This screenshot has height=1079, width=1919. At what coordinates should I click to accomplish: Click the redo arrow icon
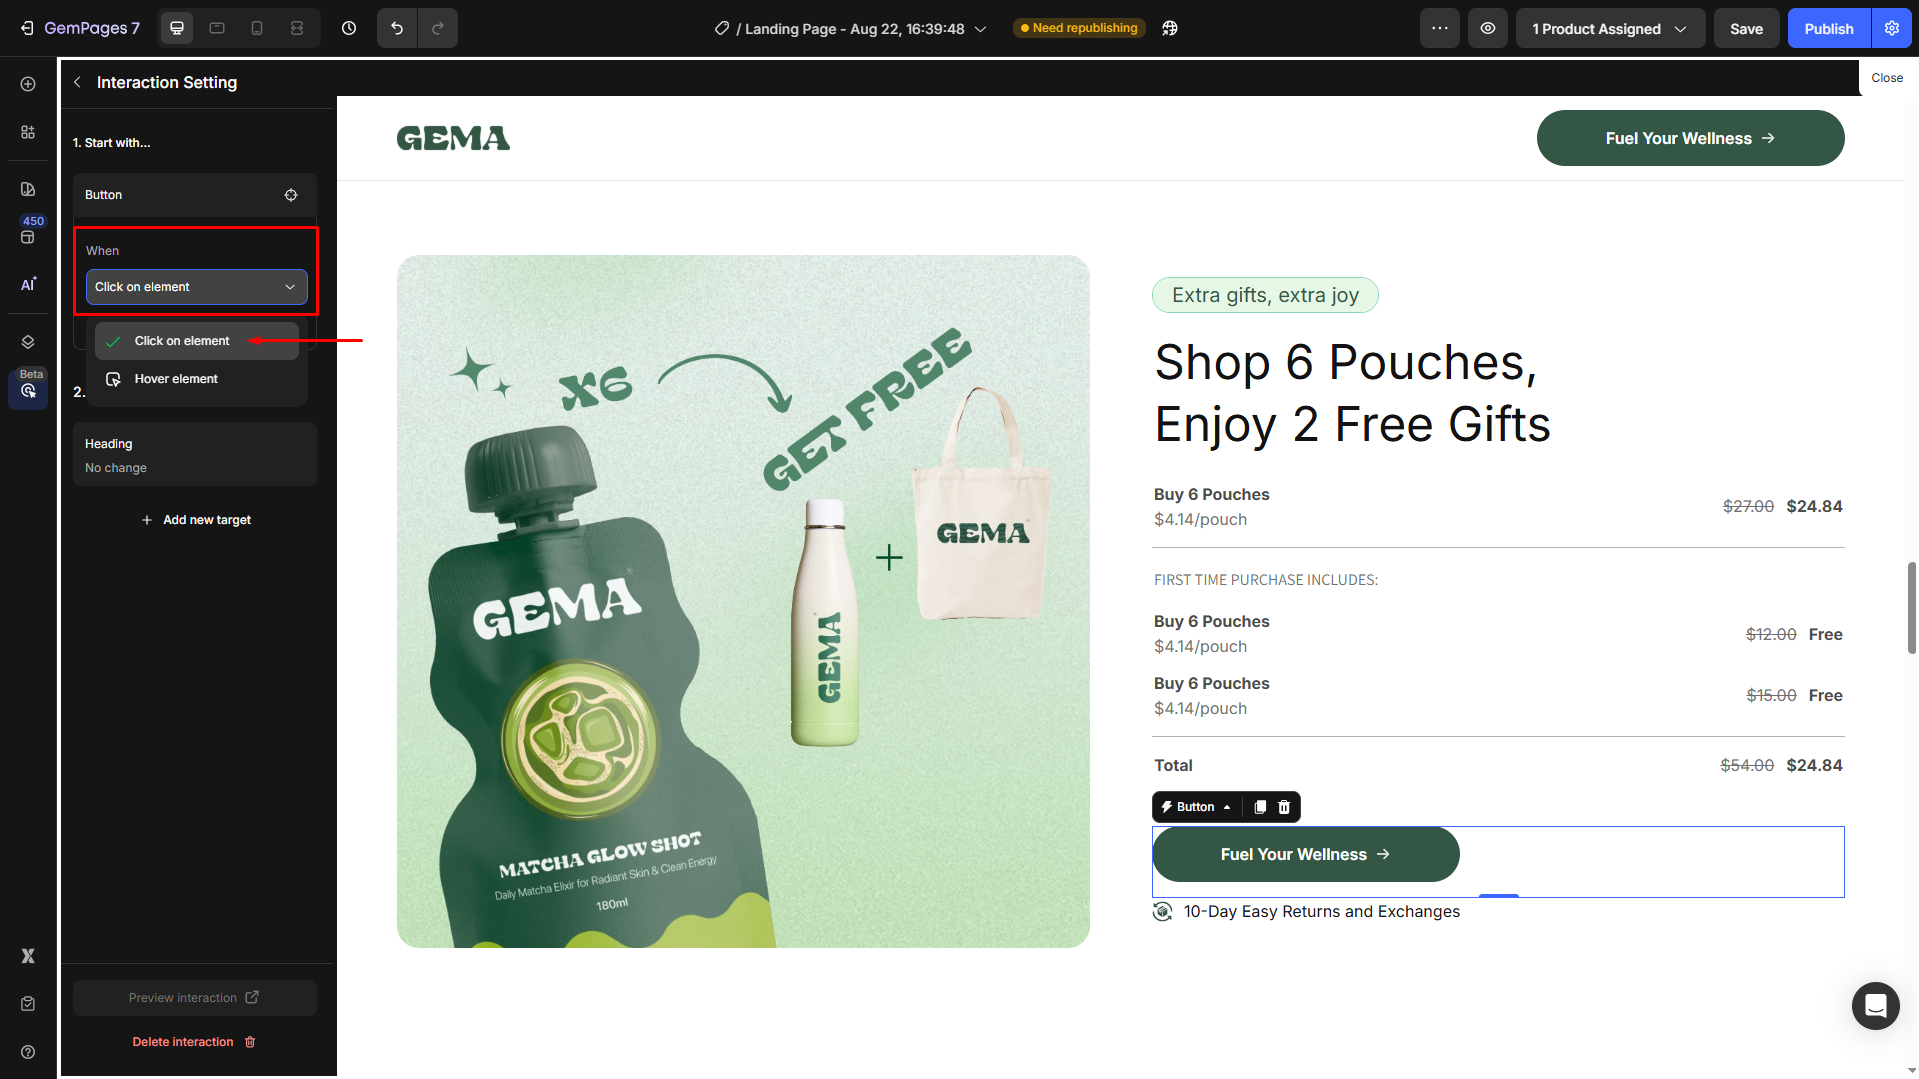tap(438, 29)
